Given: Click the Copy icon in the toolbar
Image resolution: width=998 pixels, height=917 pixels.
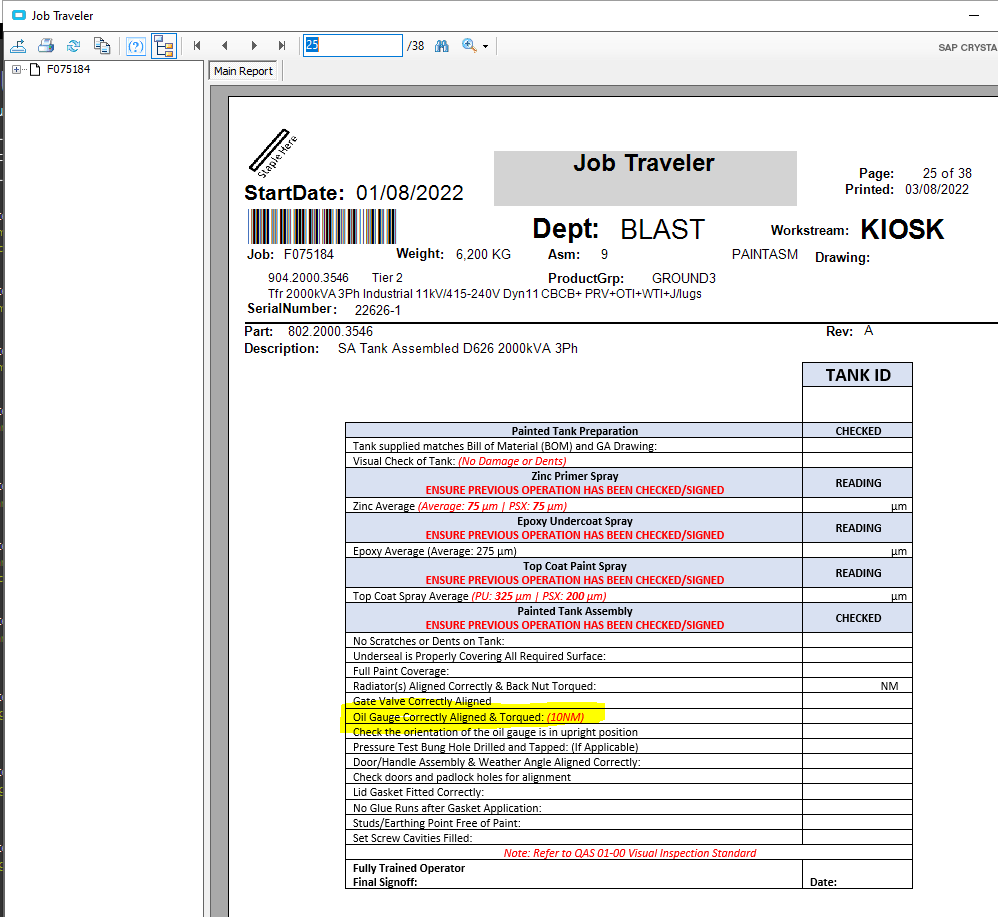Looking at the screenshot, I should [x=102, y=46].
